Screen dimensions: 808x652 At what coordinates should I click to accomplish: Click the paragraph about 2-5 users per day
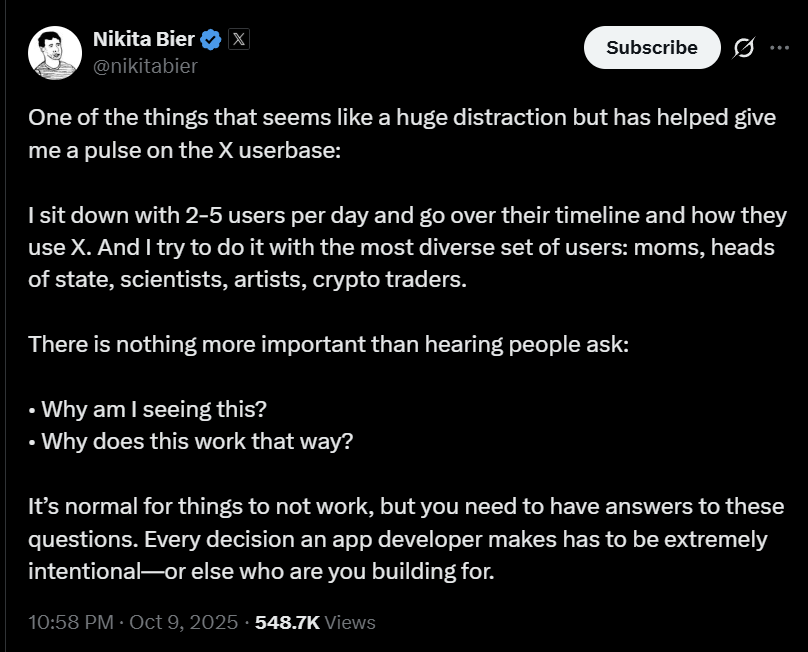pyautogui.click(x=400, y=247)
